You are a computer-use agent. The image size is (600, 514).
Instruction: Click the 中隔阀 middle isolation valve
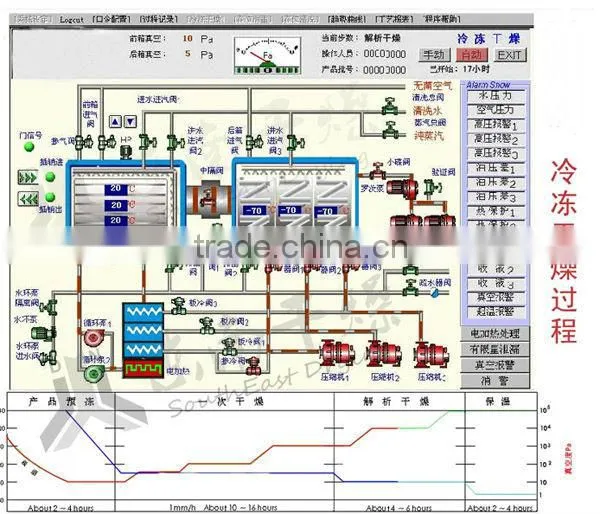click(209, 198)
